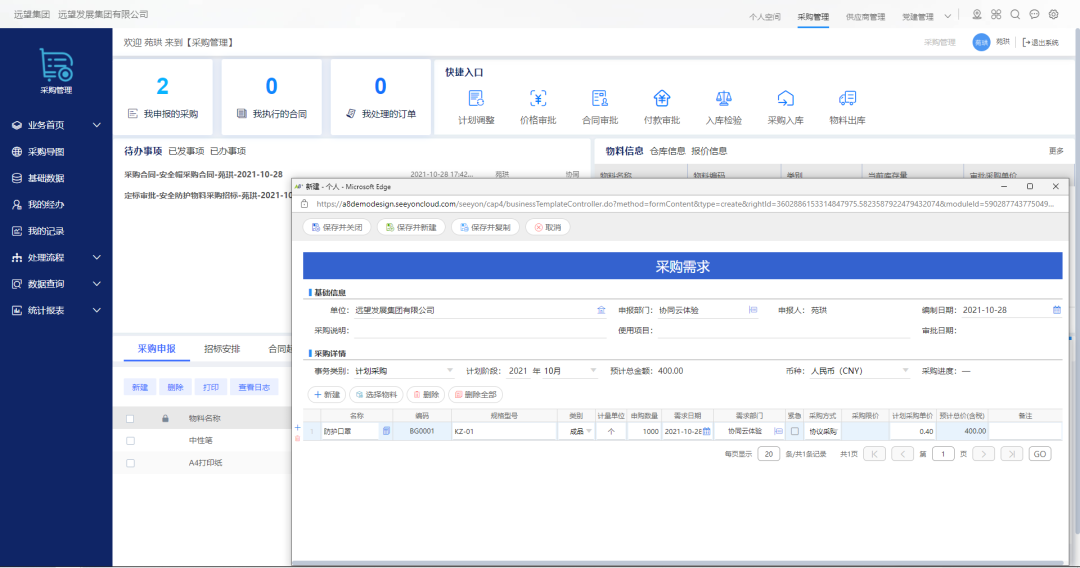Switch to 供应商管理 top tab
This screenshot has width=1080, height=568.
click(865, 17)
